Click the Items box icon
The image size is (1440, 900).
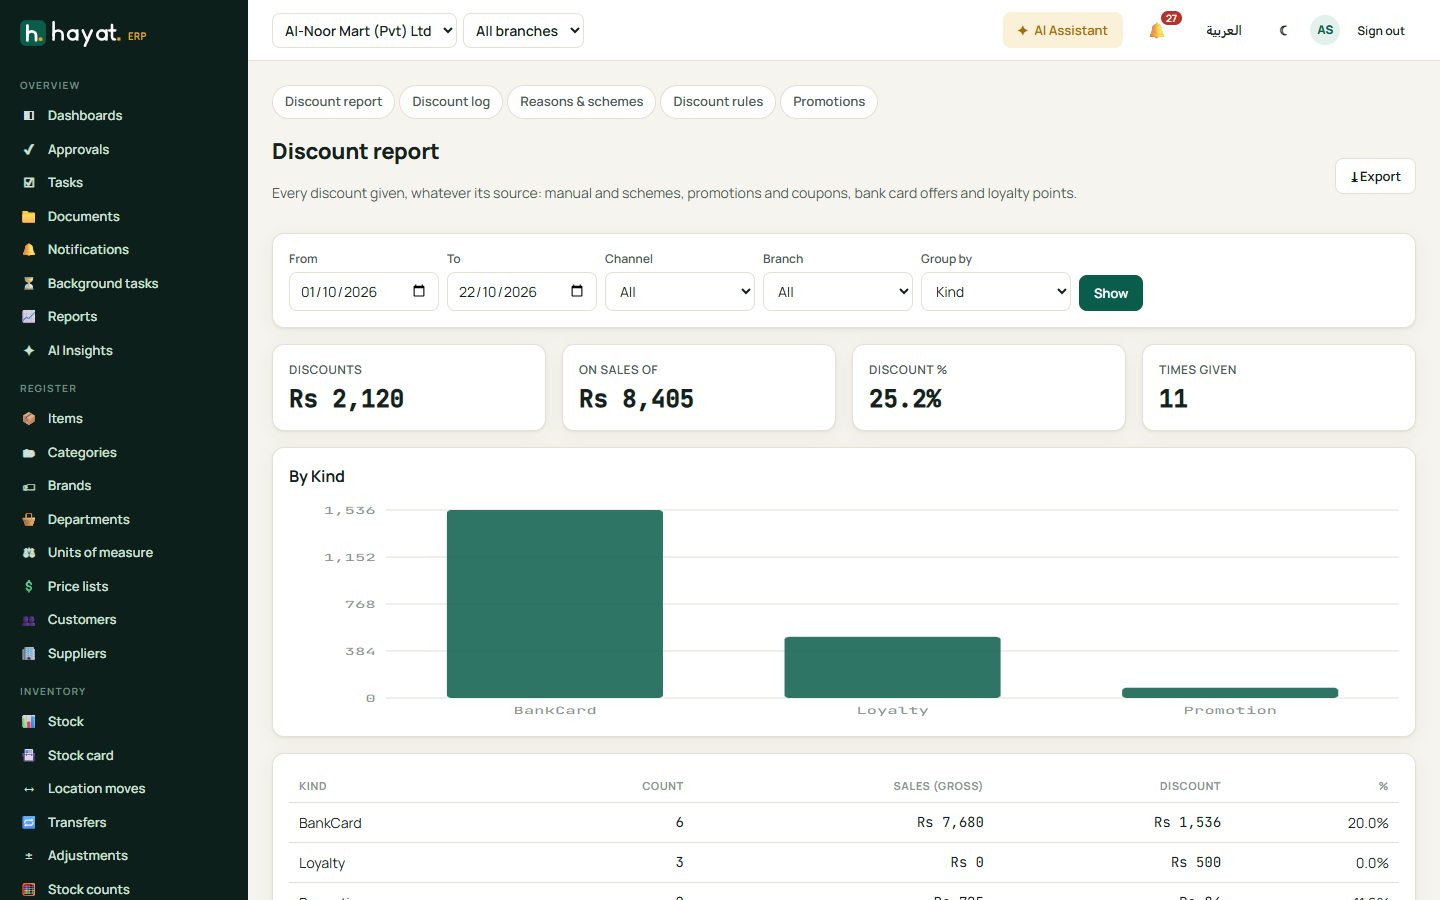click(x=29, y=419)
